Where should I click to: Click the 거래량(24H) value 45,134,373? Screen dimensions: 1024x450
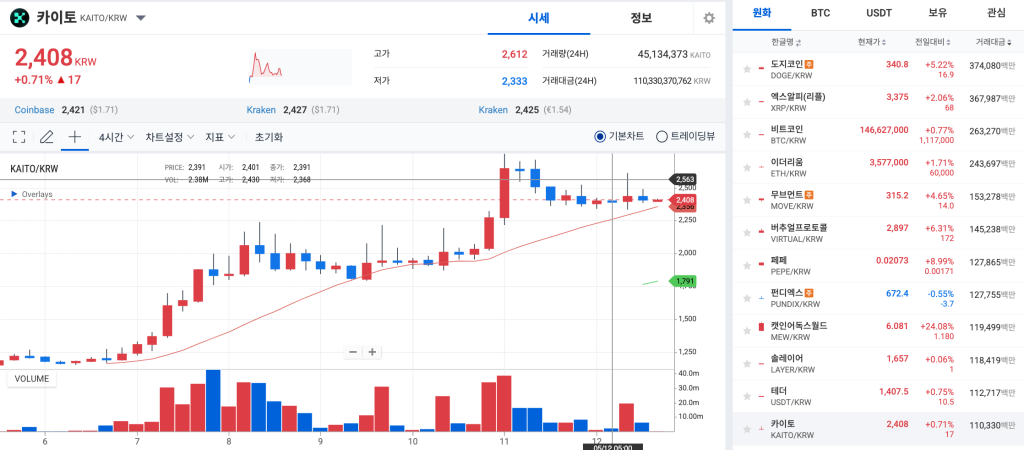coord(662,54)
